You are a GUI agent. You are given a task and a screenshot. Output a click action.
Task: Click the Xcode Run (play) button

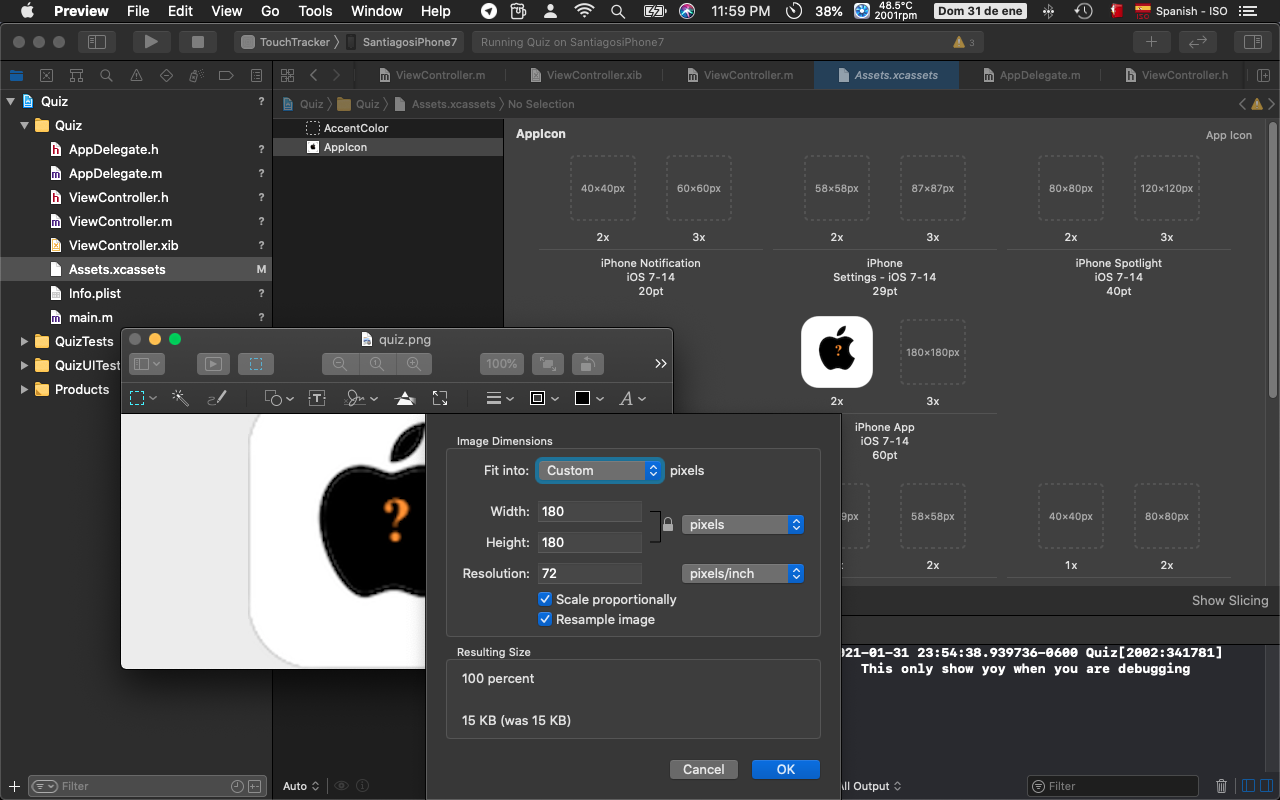tap(151, 42)
